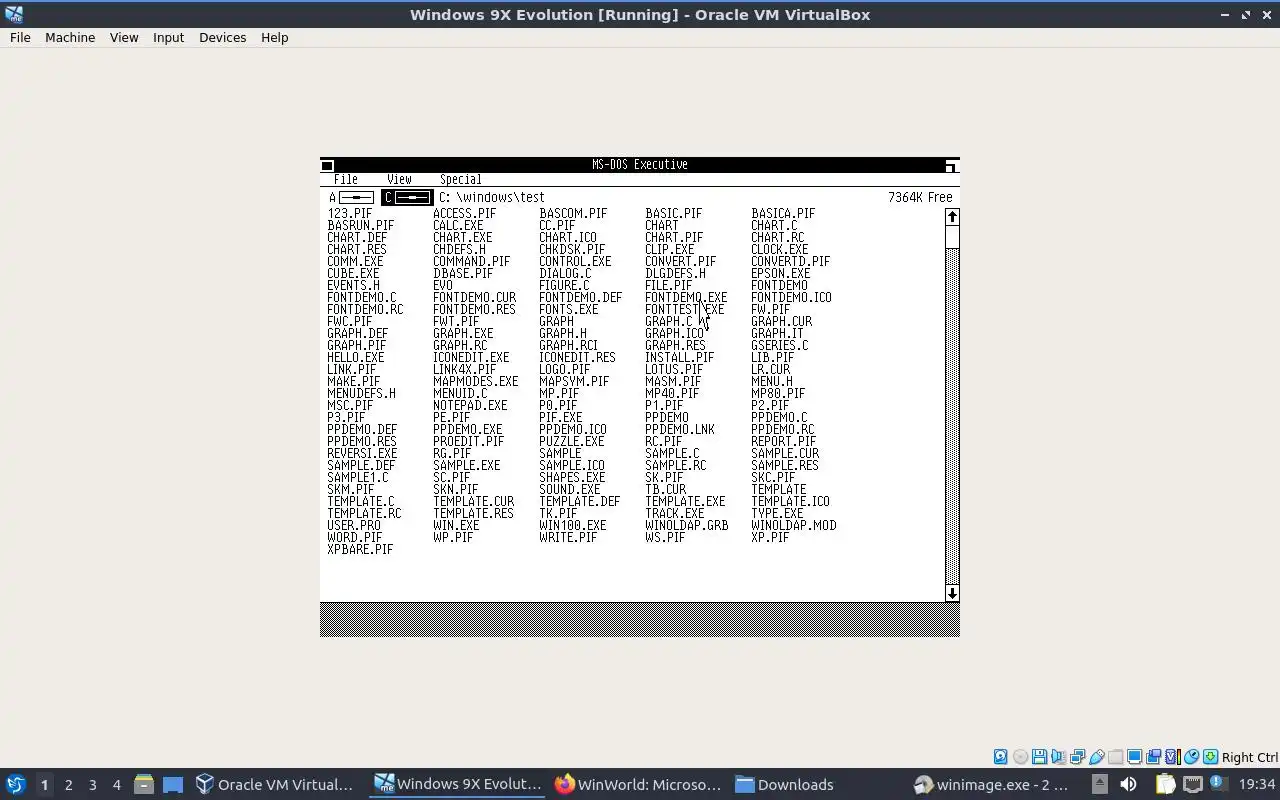Click MS-DOS Executive zoom box icon
This screenshot has width=1280, height=800.
click(x=951, y=165)
